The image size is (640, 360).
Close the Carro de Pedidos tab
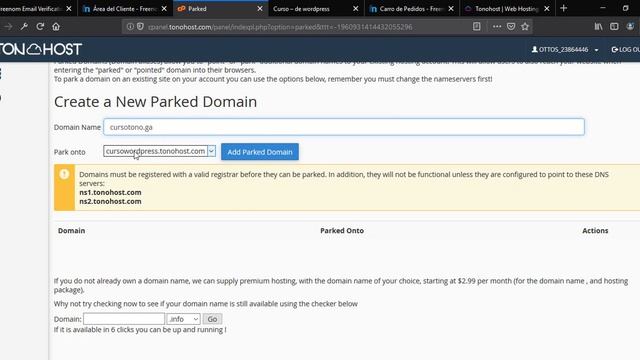[x=451, y=9]
